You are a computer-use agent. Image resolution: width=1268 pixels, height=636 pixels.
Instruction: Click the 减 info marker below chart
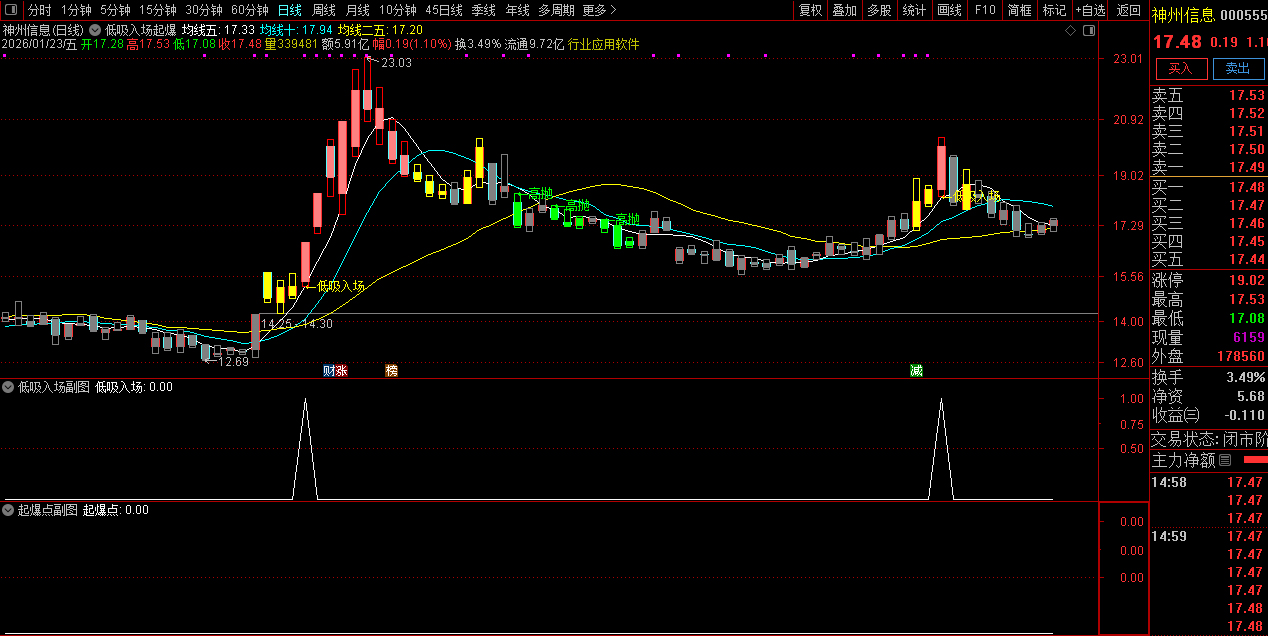tap(916, 371)
